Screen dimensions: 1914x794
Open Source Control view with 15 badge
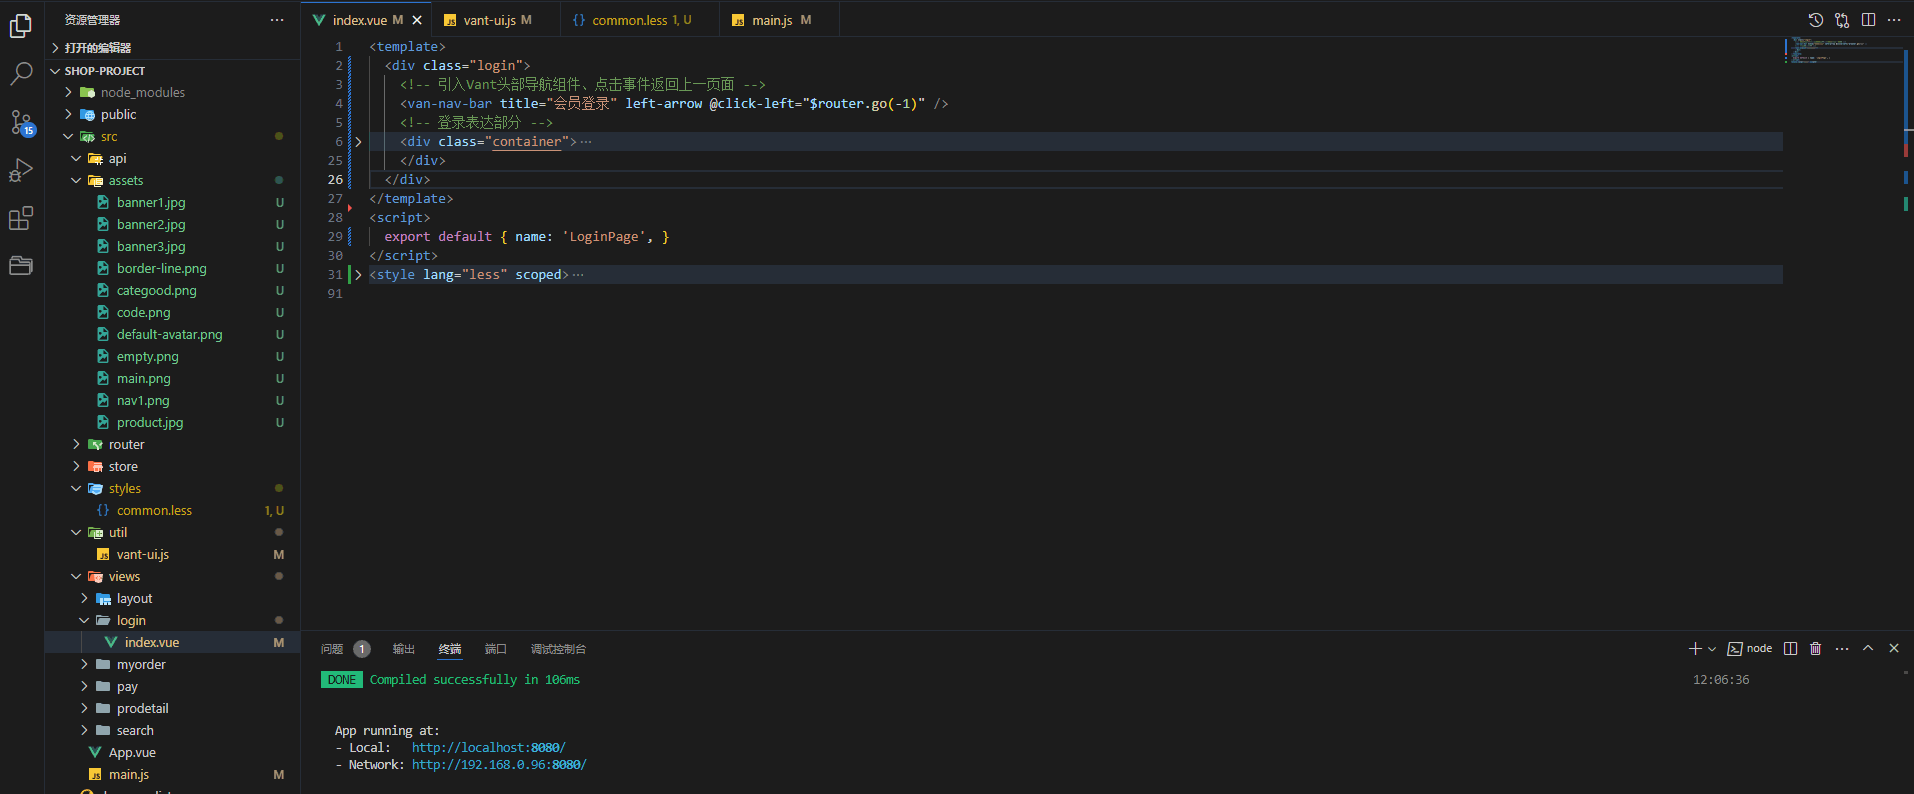(x=21, y=122)
